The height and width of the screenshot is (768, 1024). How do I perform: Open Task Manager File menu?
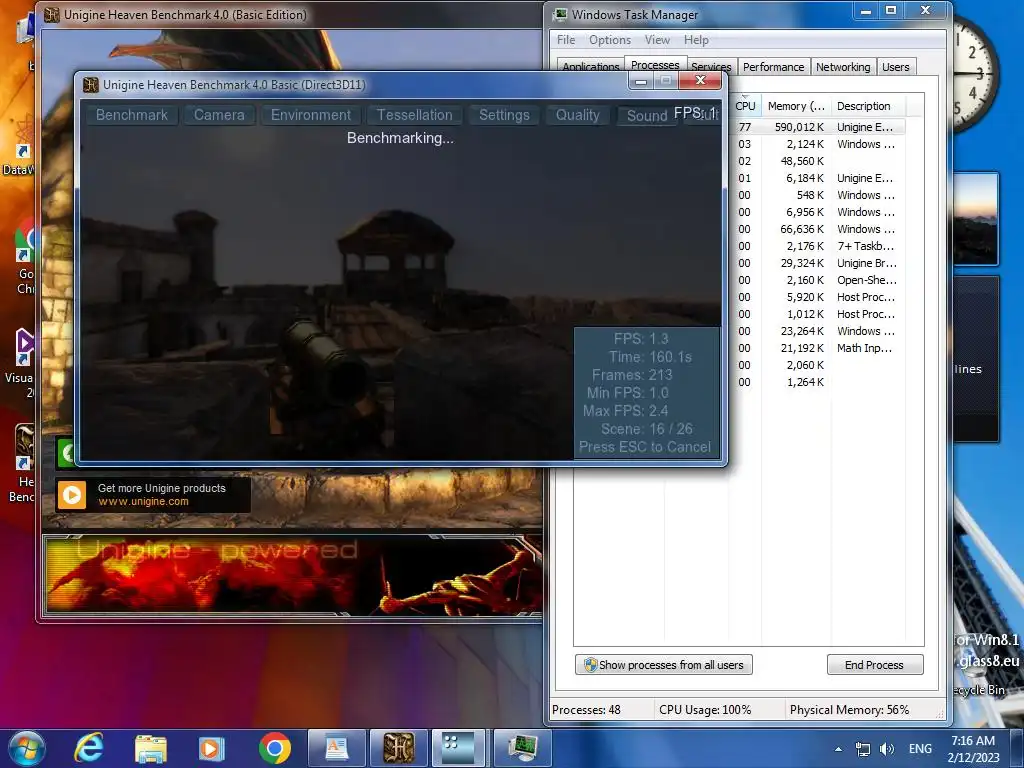[x=566, y=40]
